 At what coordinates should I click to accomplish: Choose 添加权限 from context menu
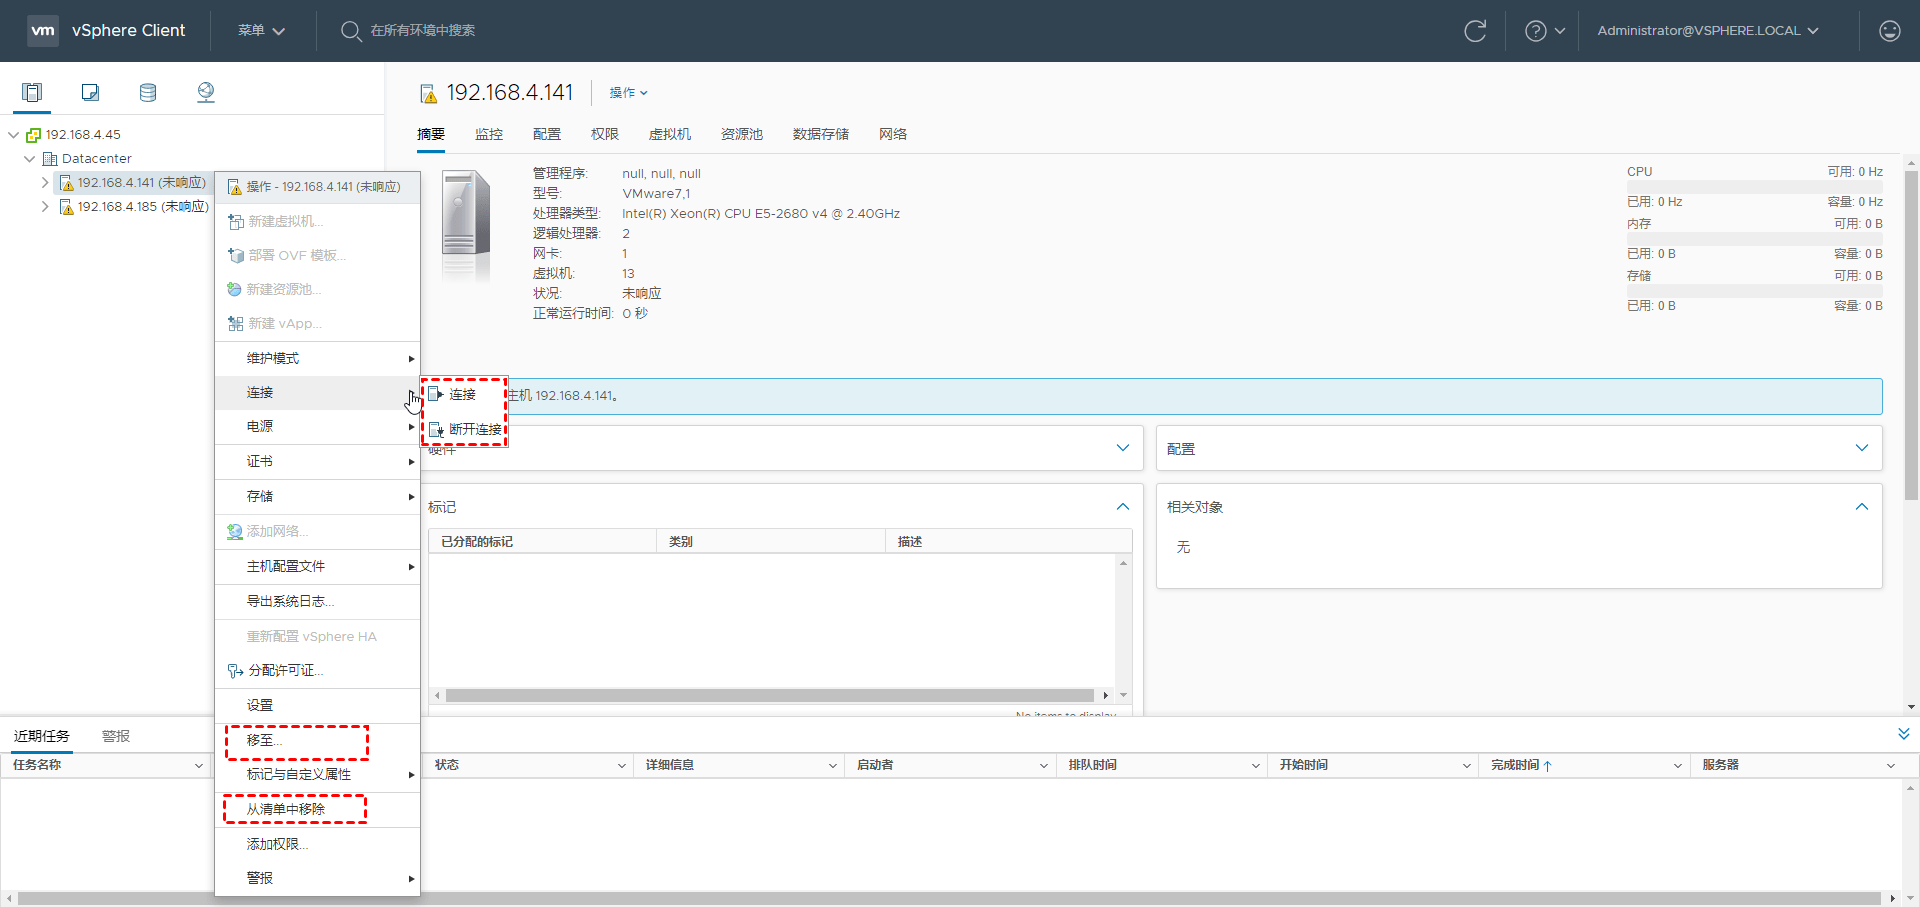tap(318, 845)
